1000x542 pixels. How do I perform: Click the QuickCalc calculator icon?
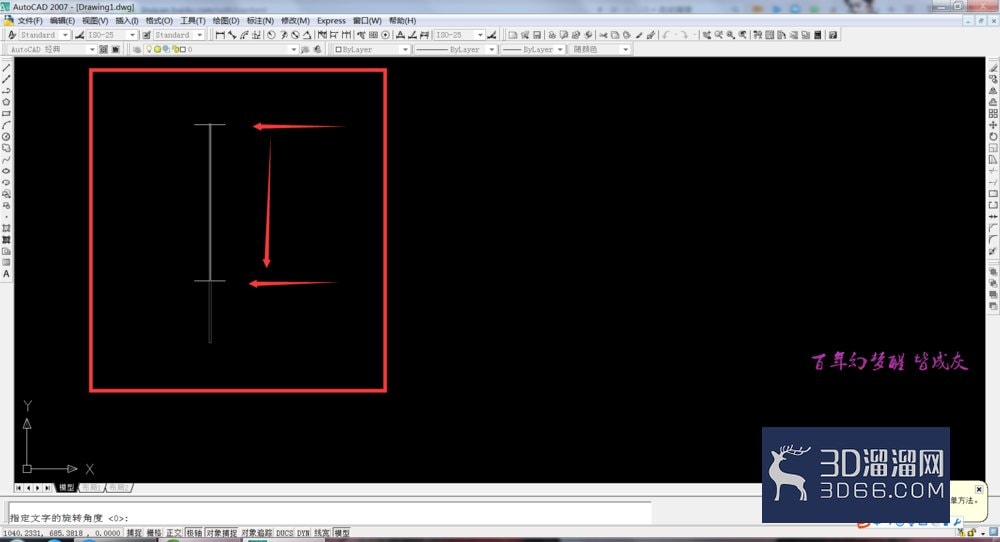(x=818, y=35)
